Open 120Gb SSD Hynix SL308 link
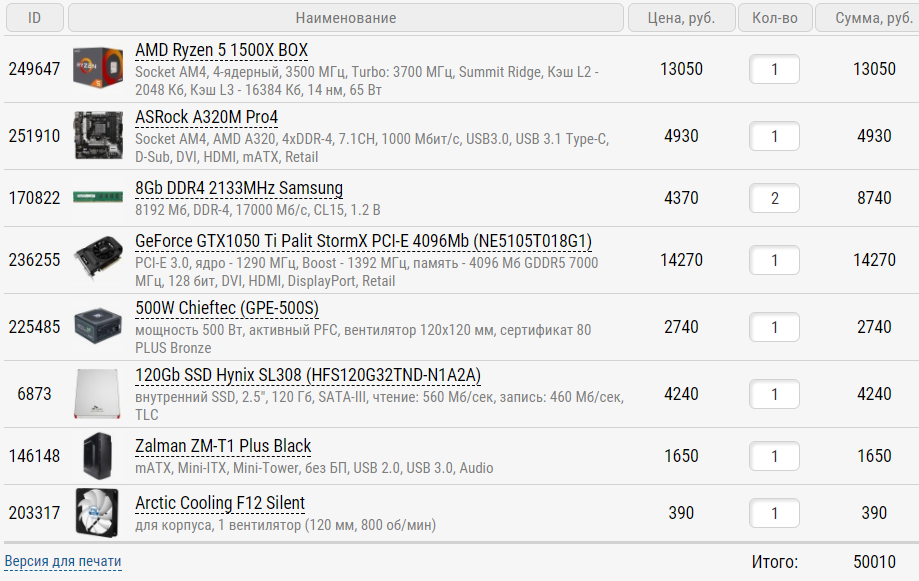This screenshot has width=919, height=581. 308,375
